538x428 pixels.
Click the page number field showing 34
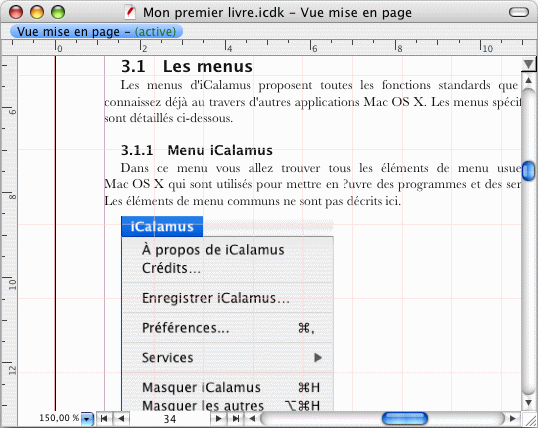tap(170, 419)
